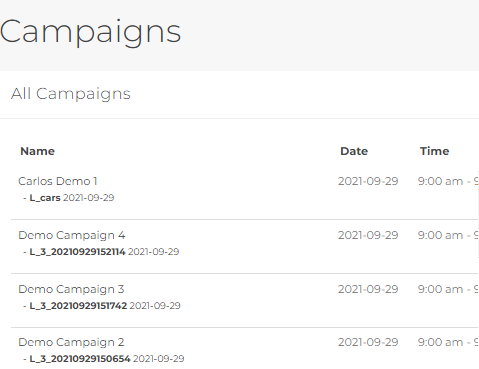Click the date of Demo Campaign 3
This screenshot has width=479, height=369.
coord(368,289)
